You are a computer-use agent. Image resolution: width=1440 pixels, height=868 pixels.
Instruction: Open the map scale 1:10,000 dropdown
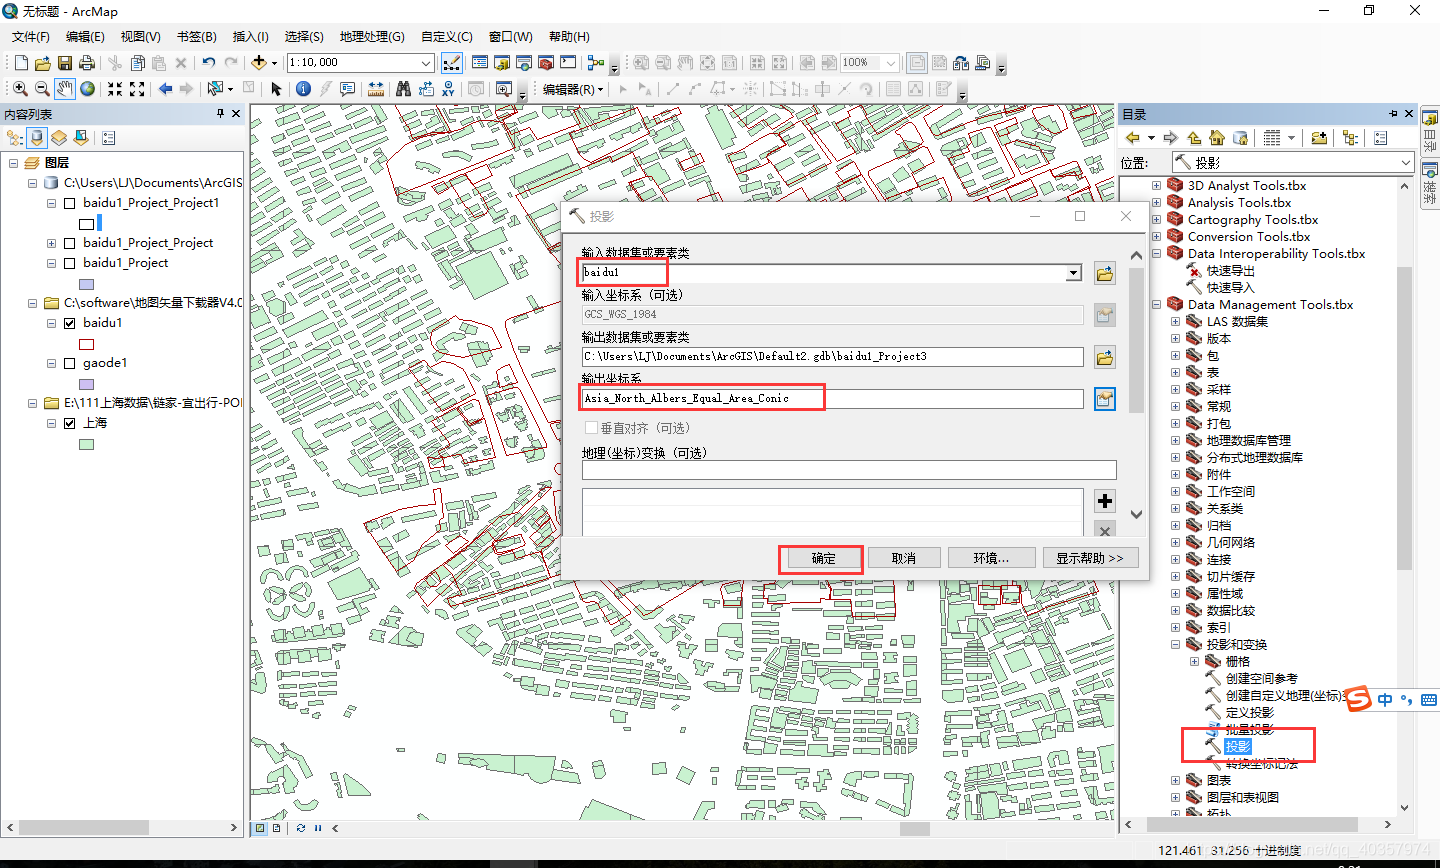pos(426,62)
